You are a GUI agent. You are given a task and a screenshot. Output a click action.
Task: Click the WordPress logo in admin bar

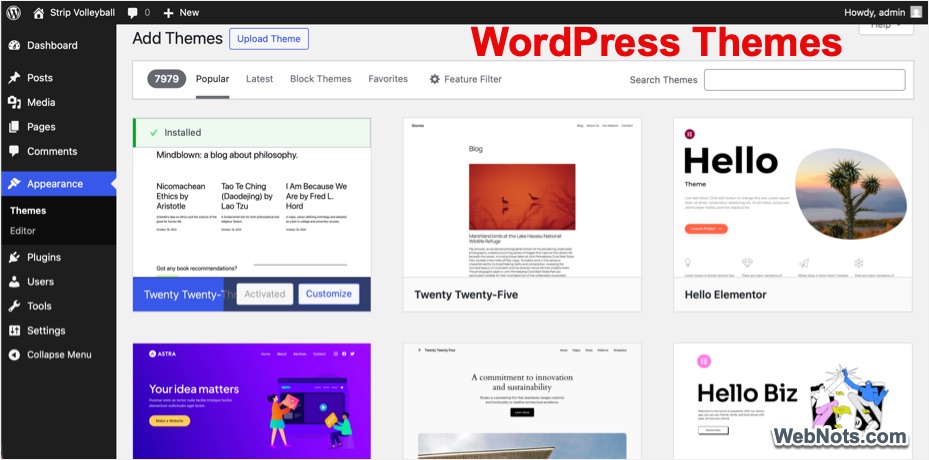13,12
